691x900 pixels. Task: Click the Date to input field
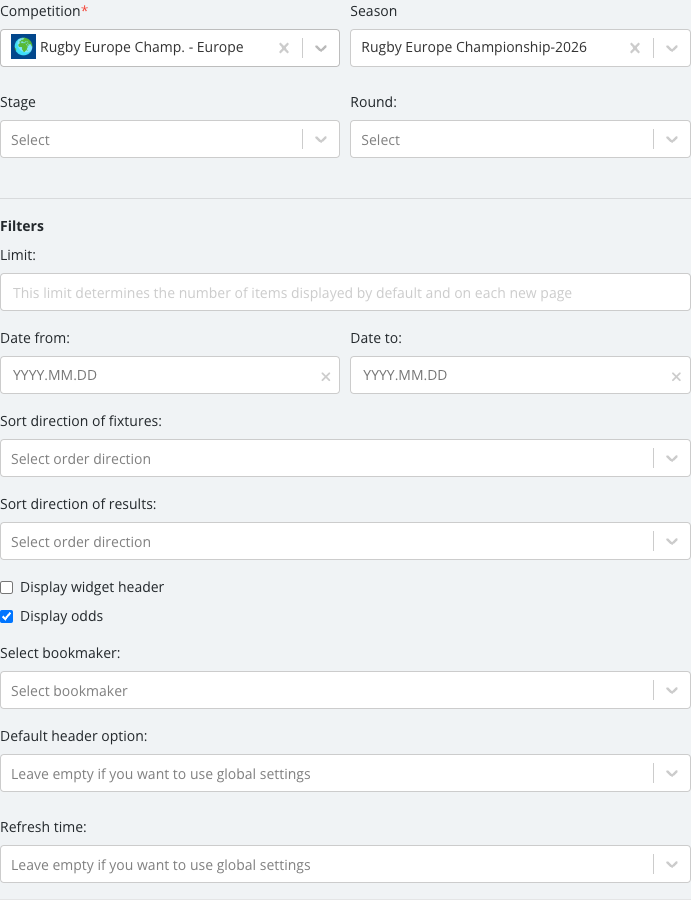(x=520, y=375)
